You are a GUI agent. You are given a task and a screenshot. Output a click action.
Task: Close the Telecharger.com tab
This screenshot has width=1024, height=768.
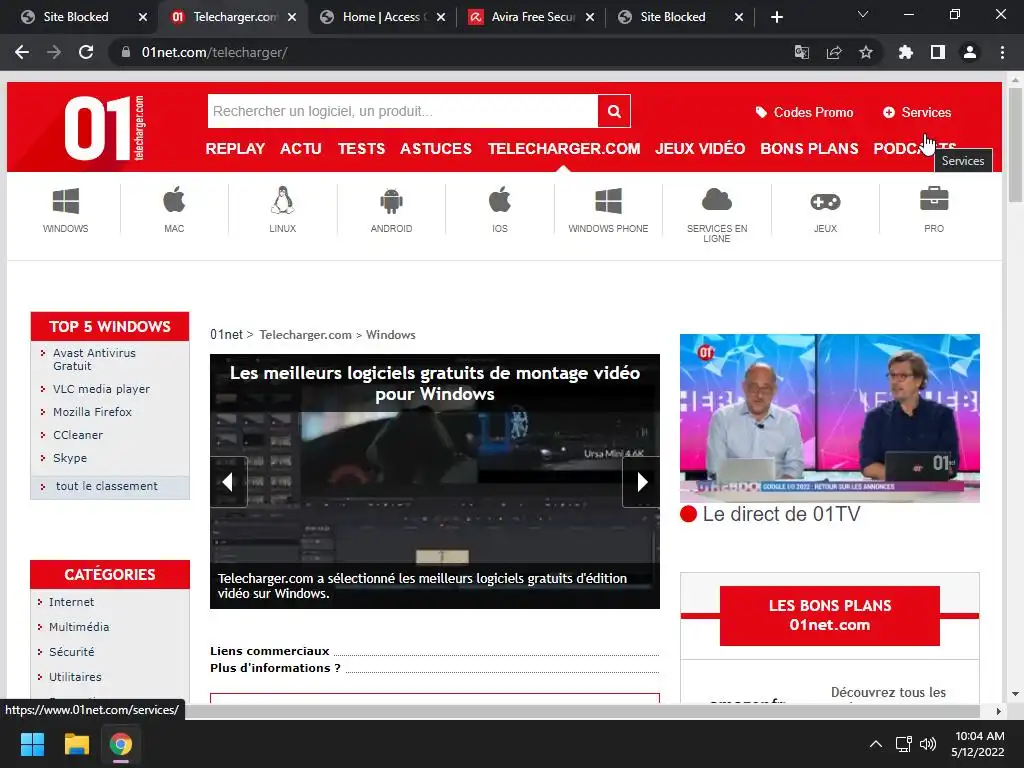coord(292,17)
